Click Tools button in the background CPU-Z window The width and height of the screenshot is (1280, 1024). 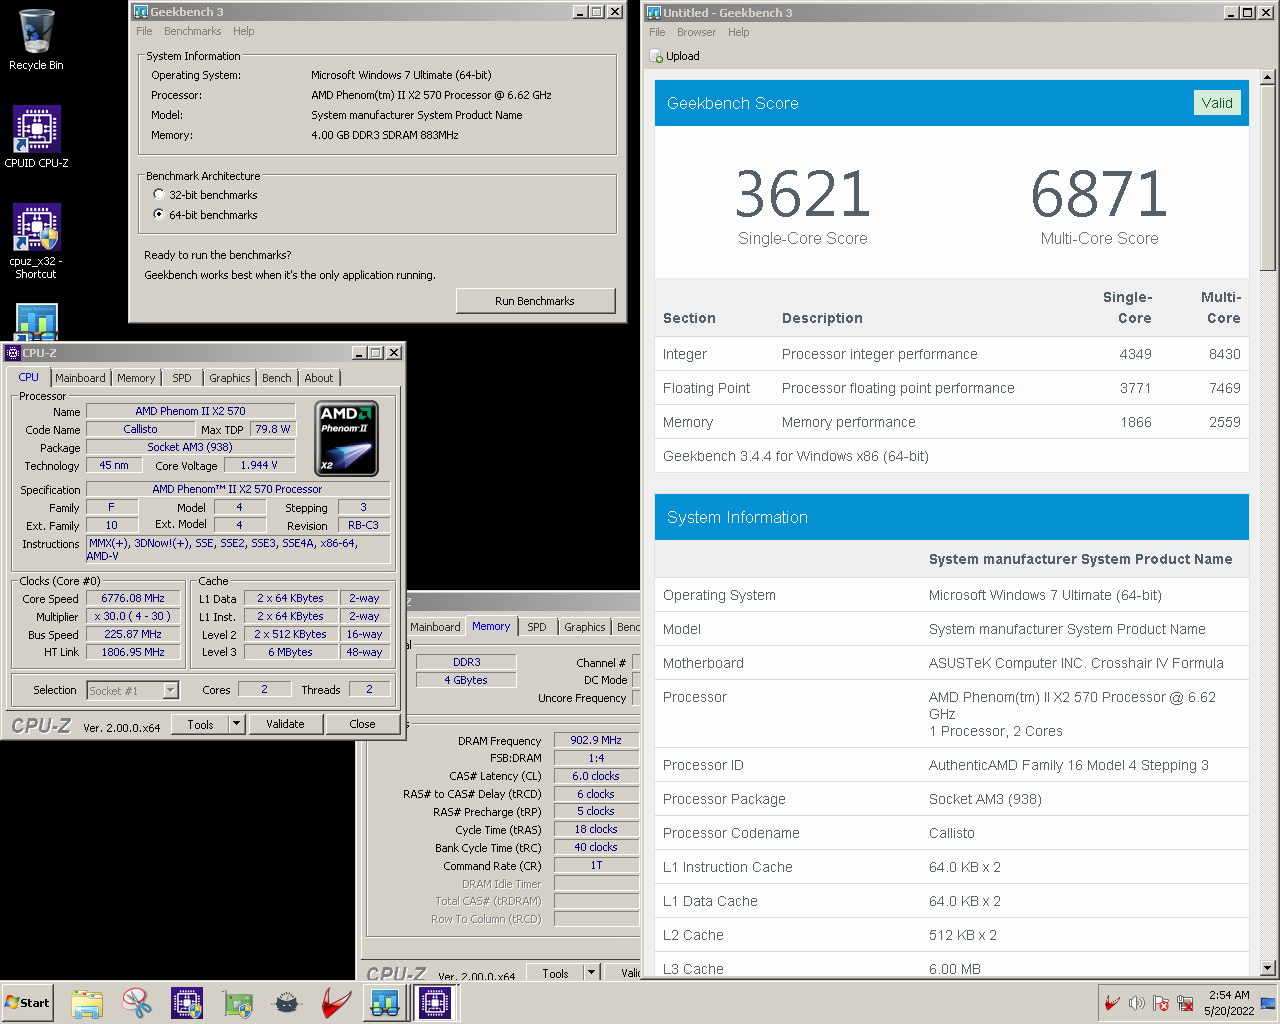click(555, 973)
